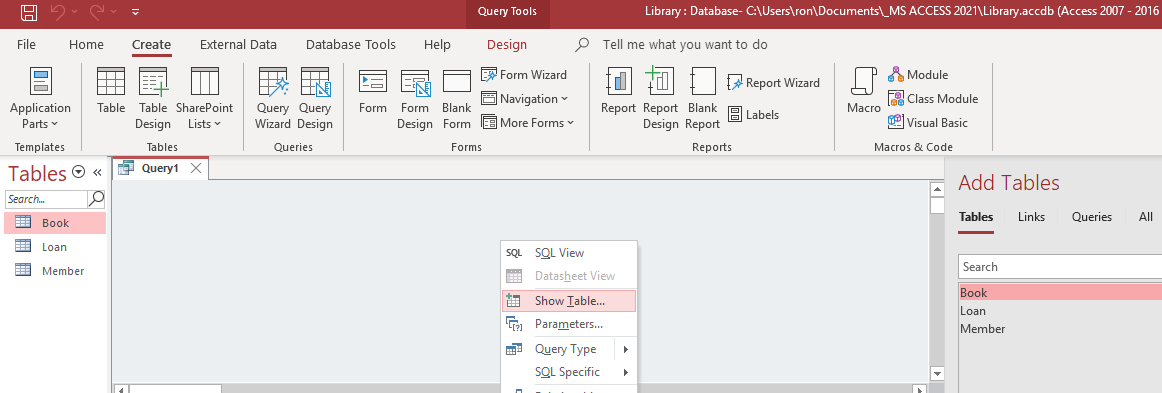Create a new Macro
Screen dimensions: 1162x393
pos(863,90)
